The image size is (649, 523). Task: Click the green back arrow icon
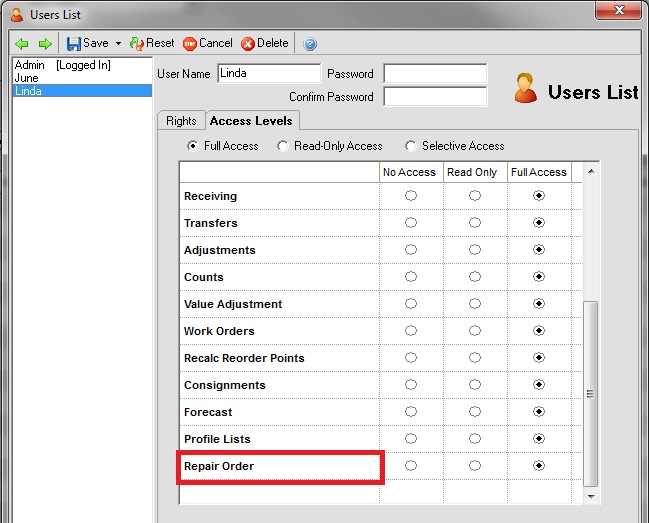22,44
